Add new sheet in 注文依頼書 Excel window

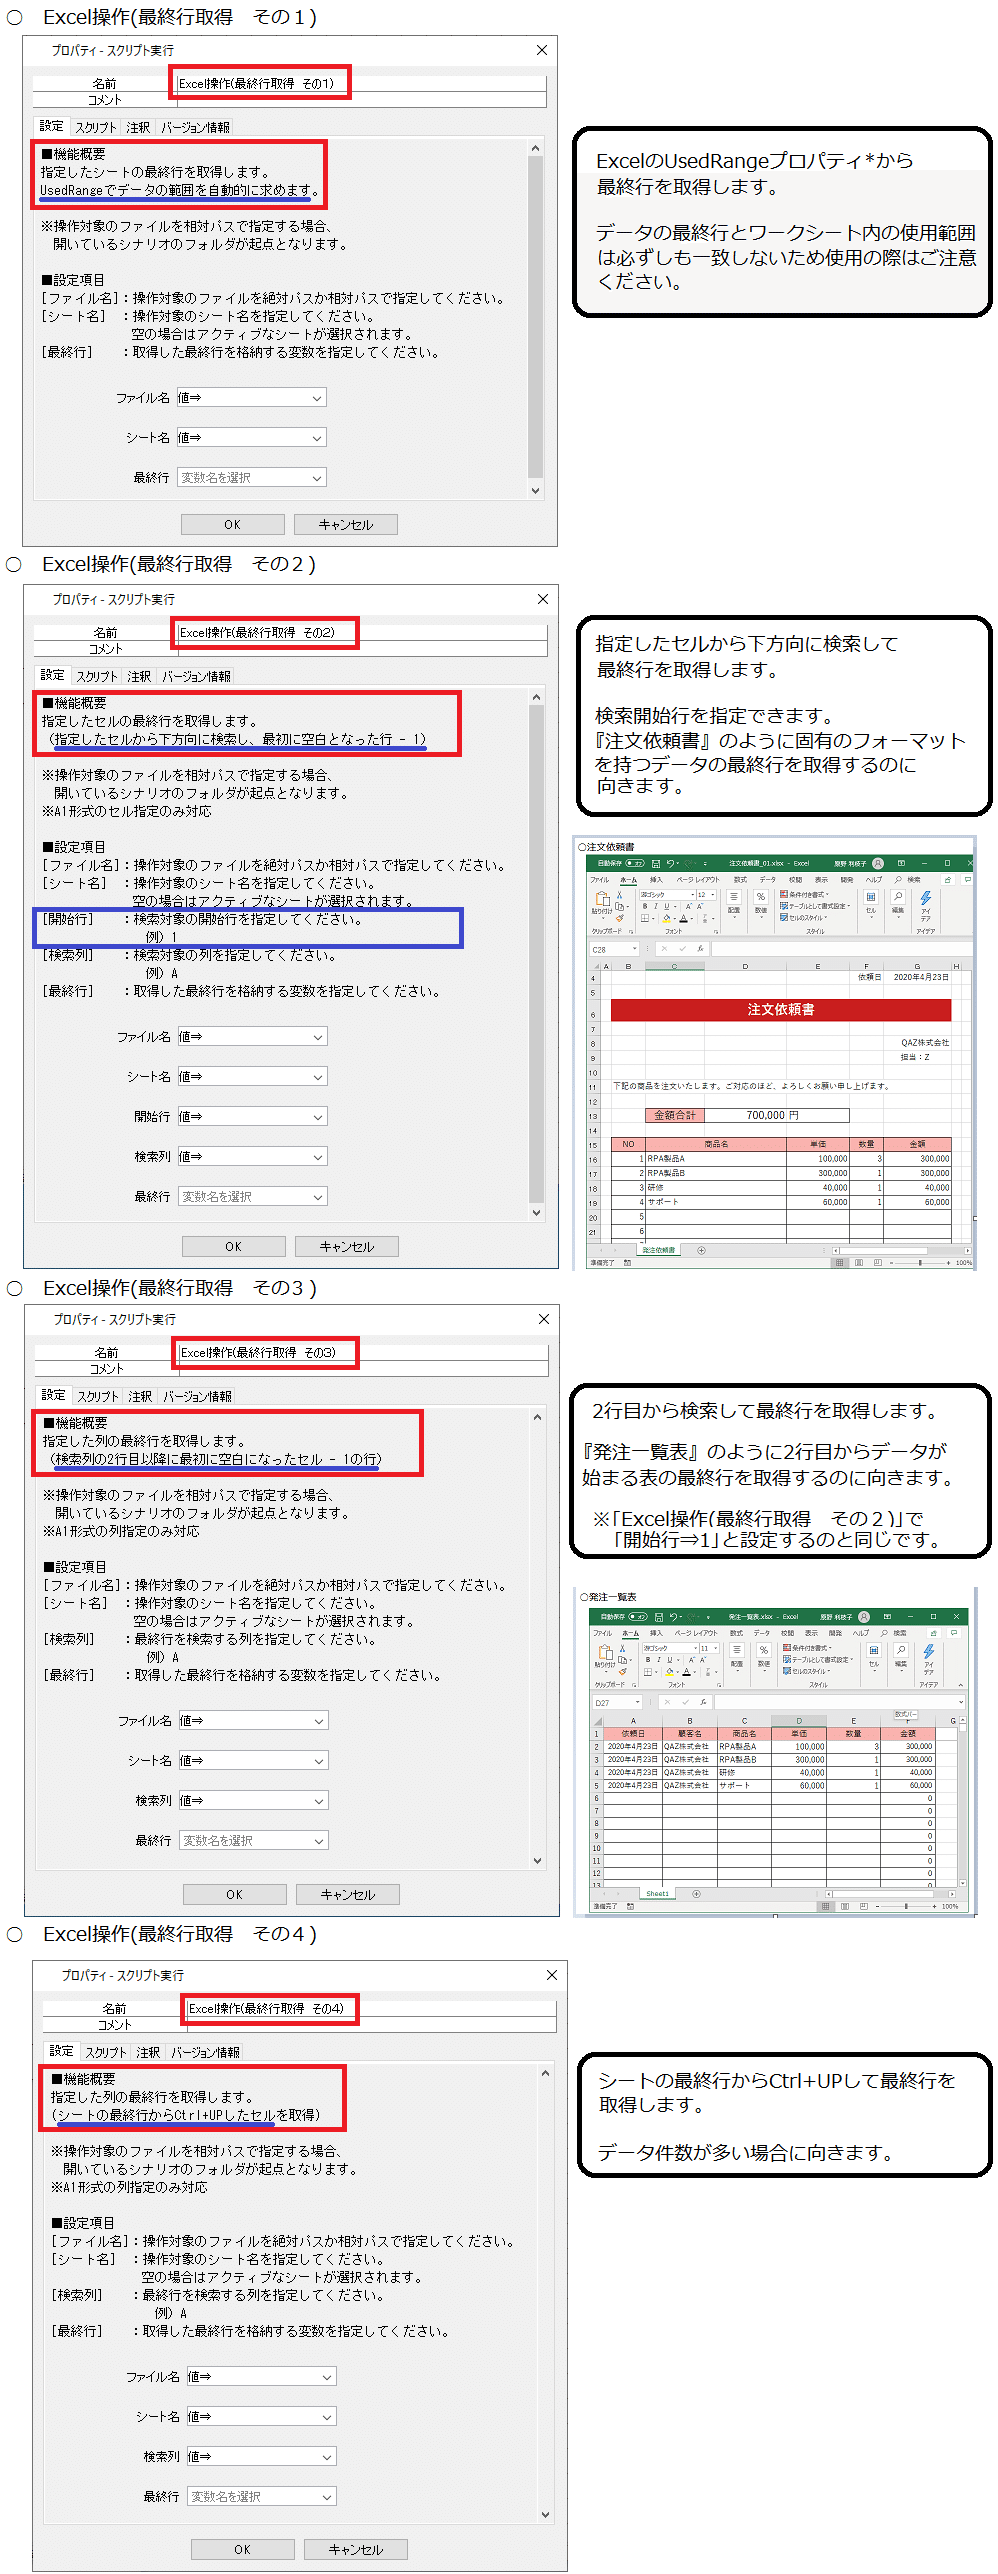(x=701, y=1250)
